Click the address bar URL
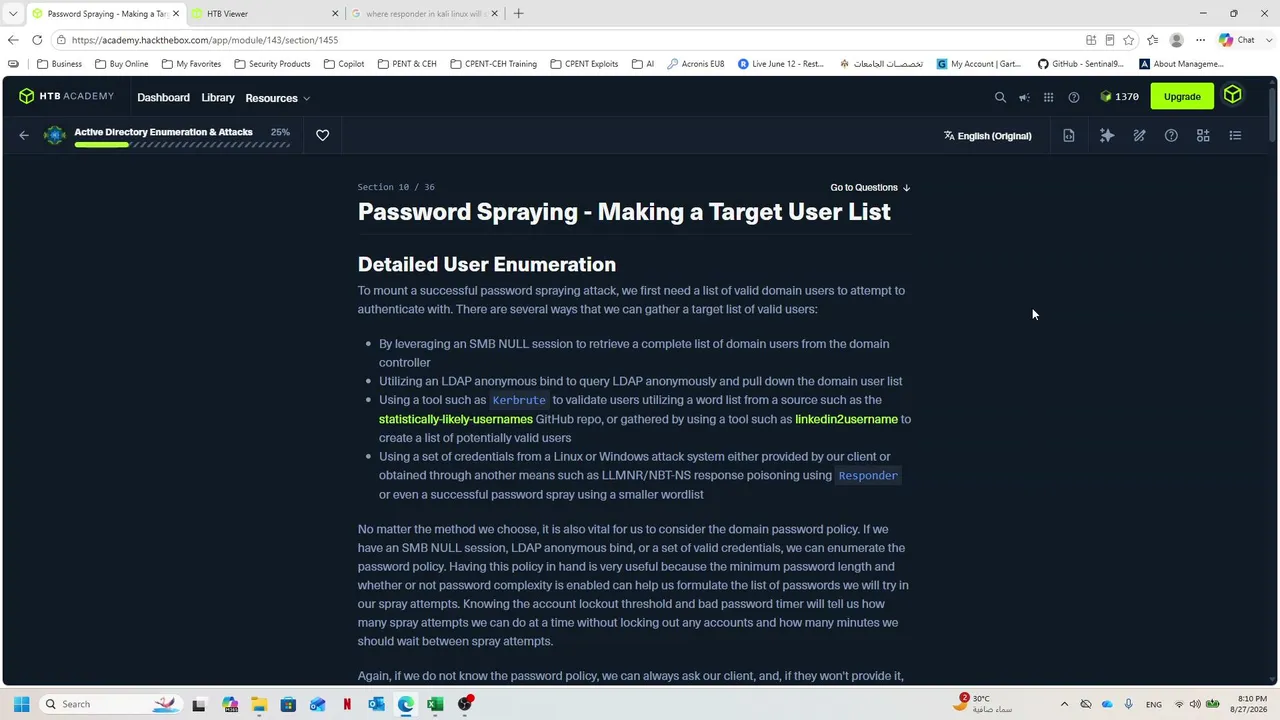1280x720 pixels. point(205,40)
